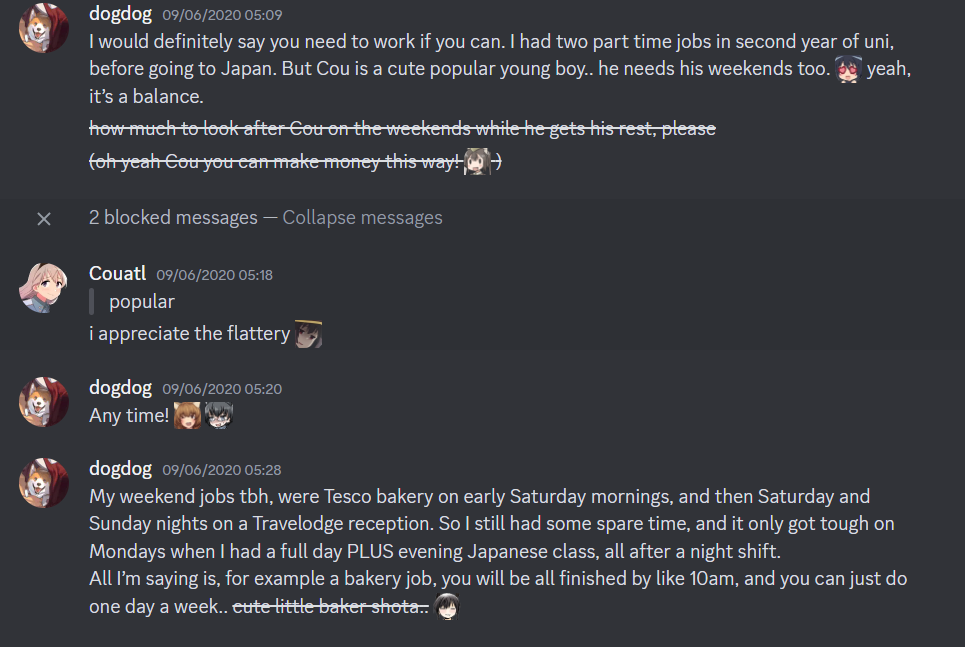Click the X icon beside blocked messages
Image resolution: width=965 pixels, height=647 pixels.
coord(44,218)
